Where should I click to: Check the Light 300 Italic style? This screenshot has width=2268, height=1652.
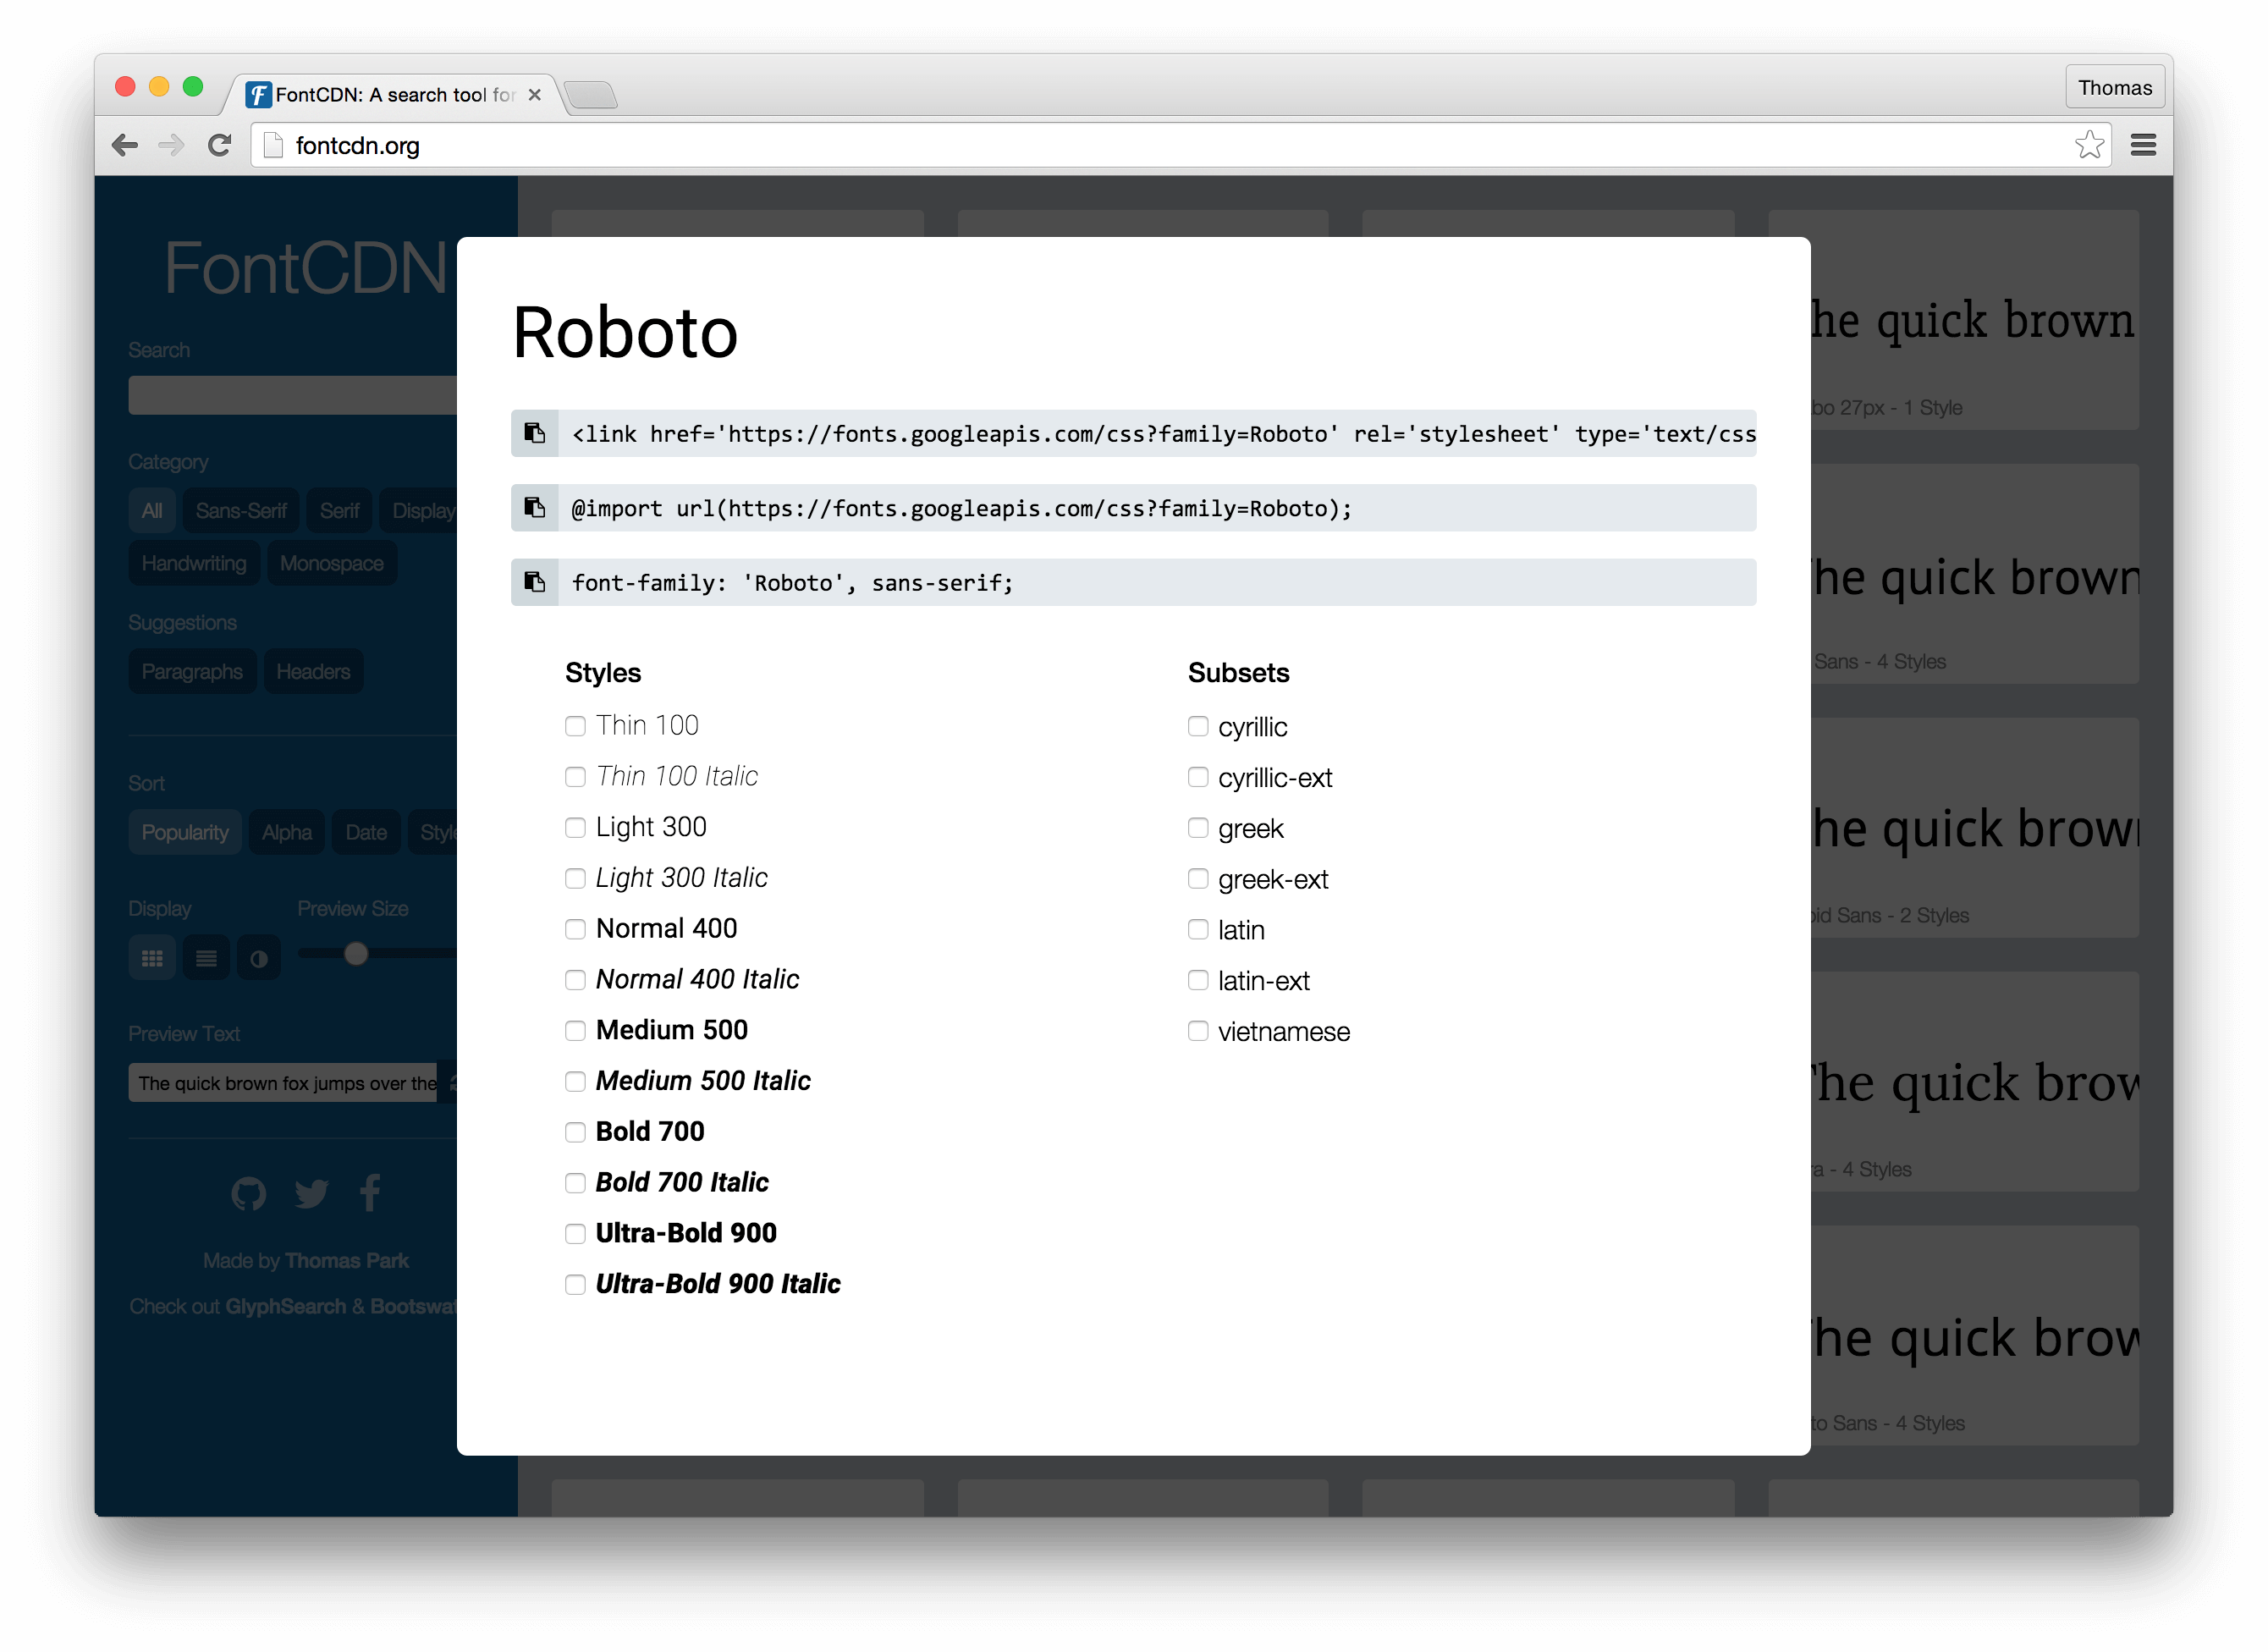click(x=575, y=878)
